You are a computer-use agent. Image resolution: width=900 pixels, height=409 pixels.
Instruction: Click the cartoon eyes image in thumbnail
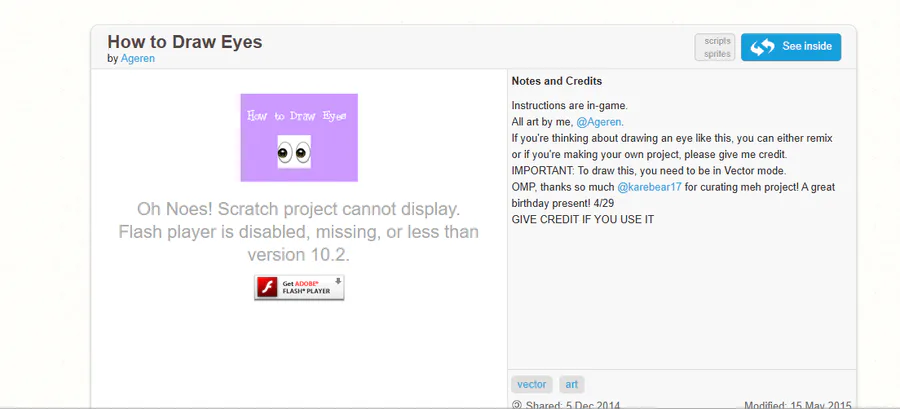pyautogui.click(x=294, y=152)
